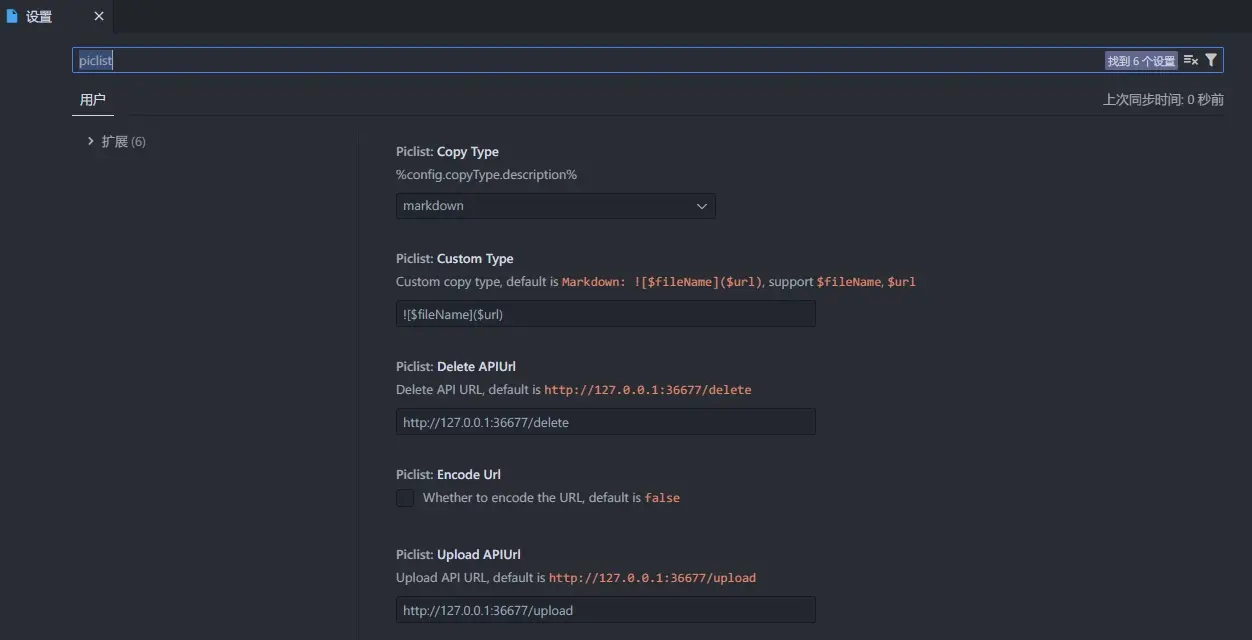Click the 找到 6 个设置 results badge

1140,59
